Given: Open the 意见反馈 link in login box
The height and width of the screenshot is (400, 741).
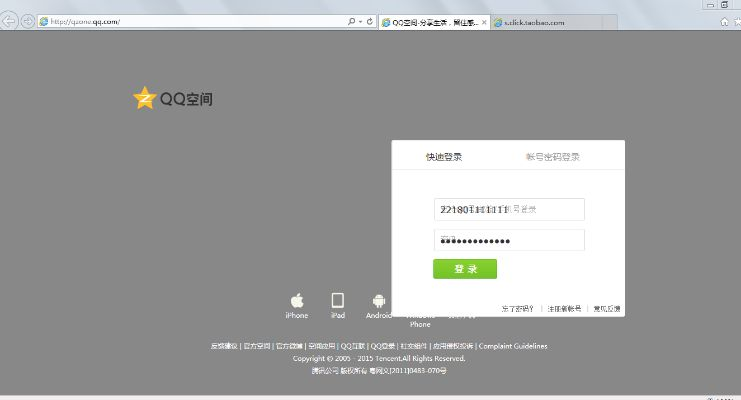Looking at the screenshot, I should (607, 309).
